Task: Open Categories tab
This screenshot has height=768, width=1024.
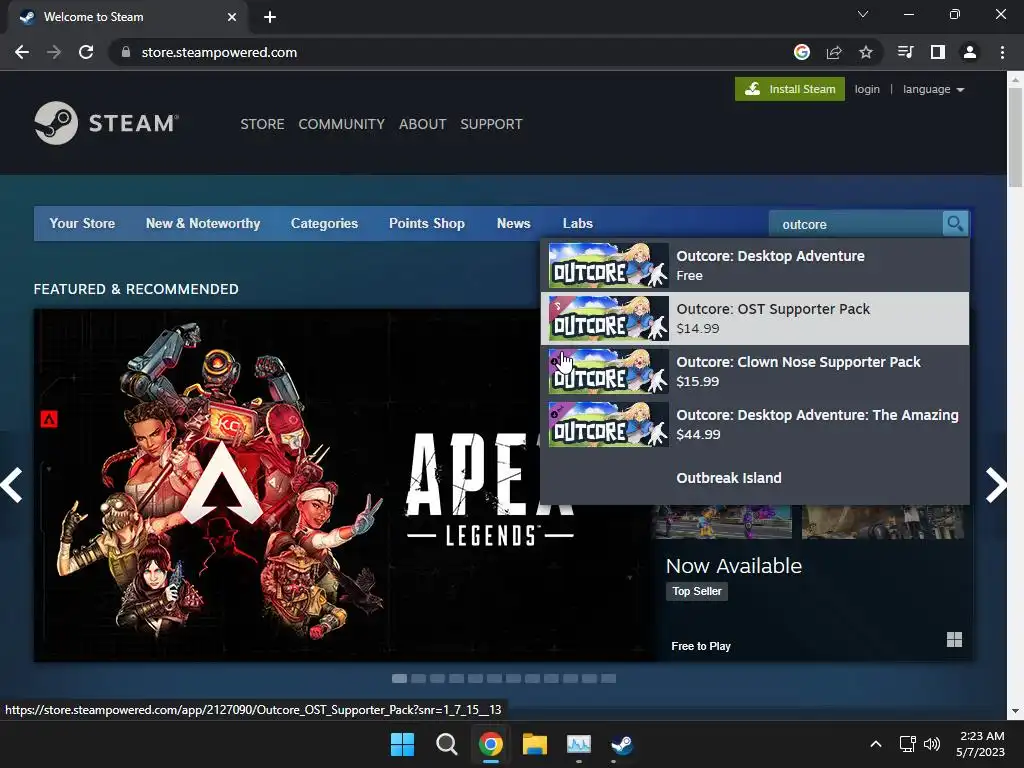Action: (x=325, y=223)
